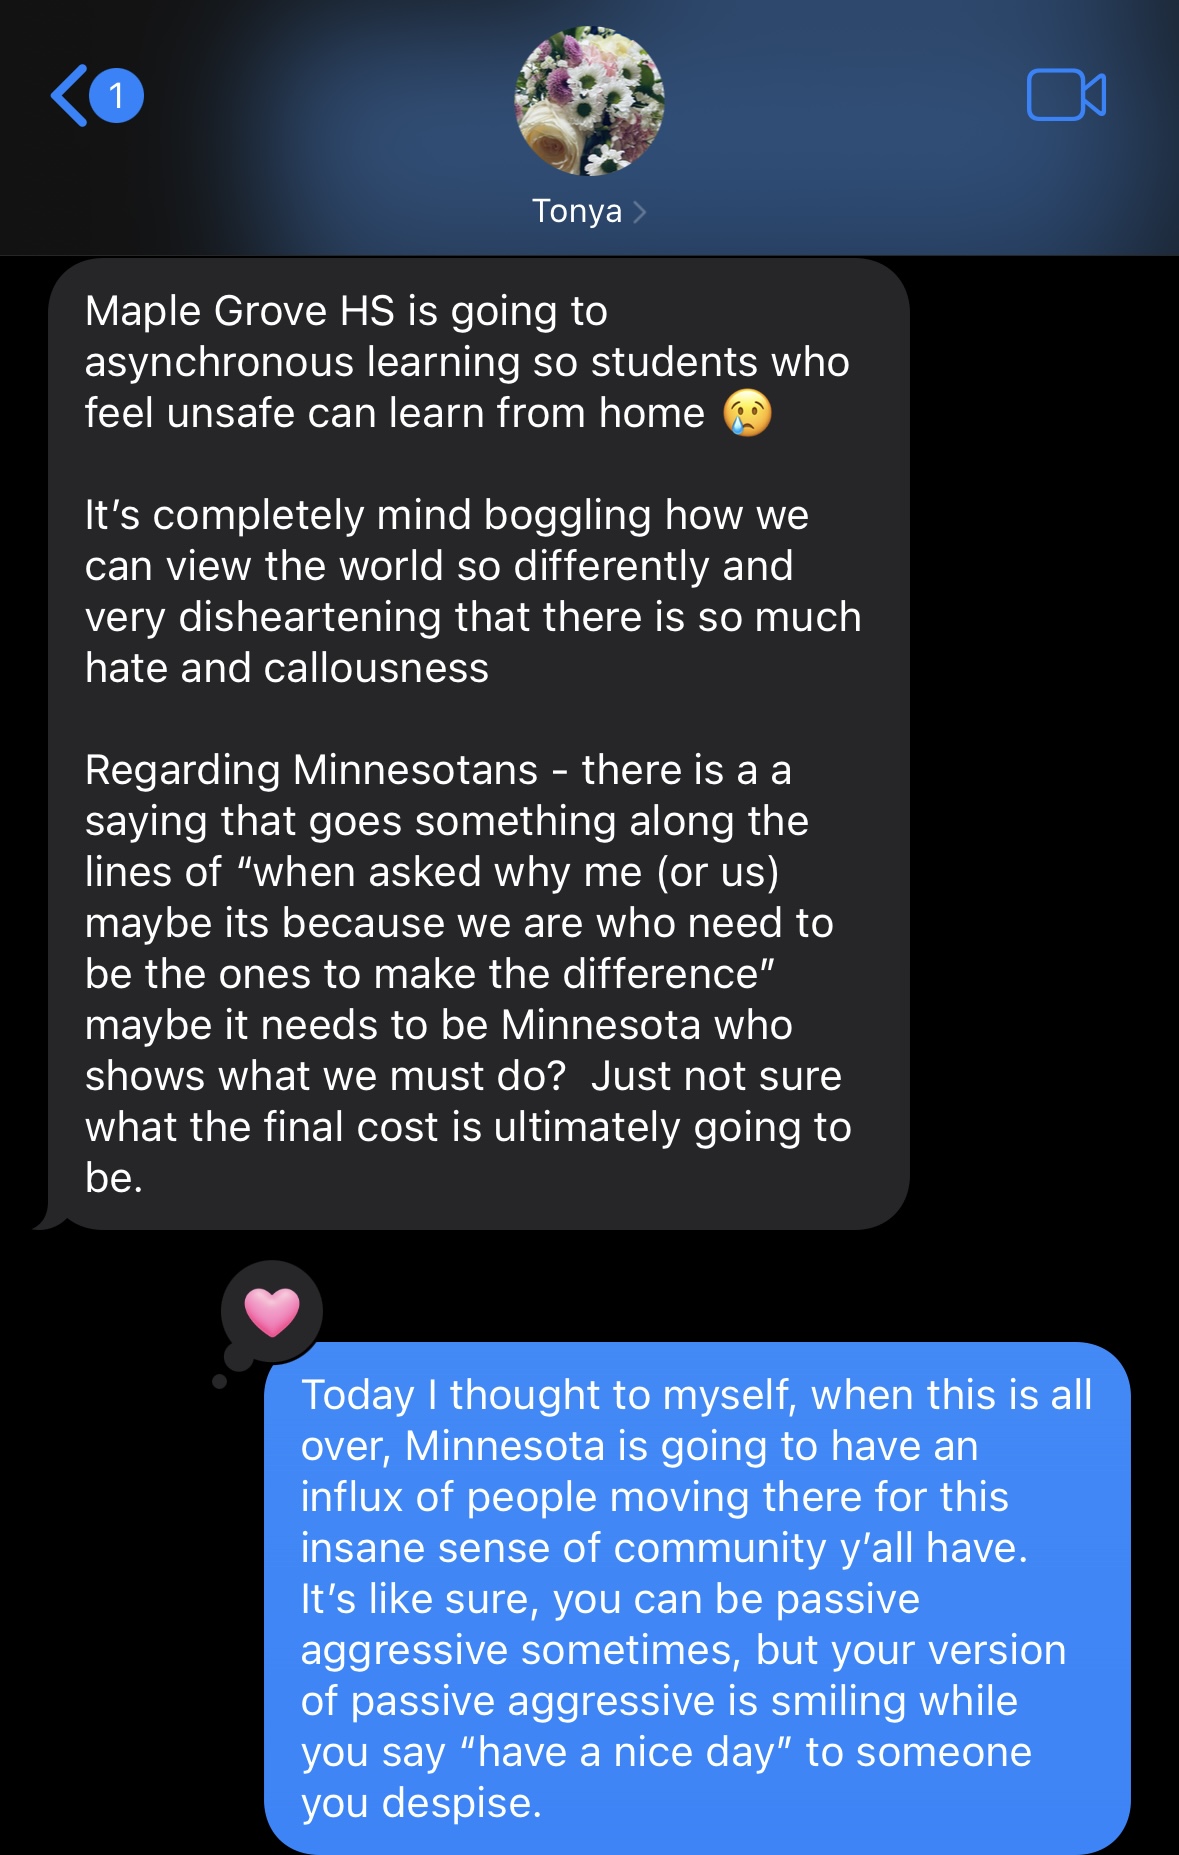The image size is (1179, 1855).
Task: Tap the crying face emoji
Action: point(747,413)
